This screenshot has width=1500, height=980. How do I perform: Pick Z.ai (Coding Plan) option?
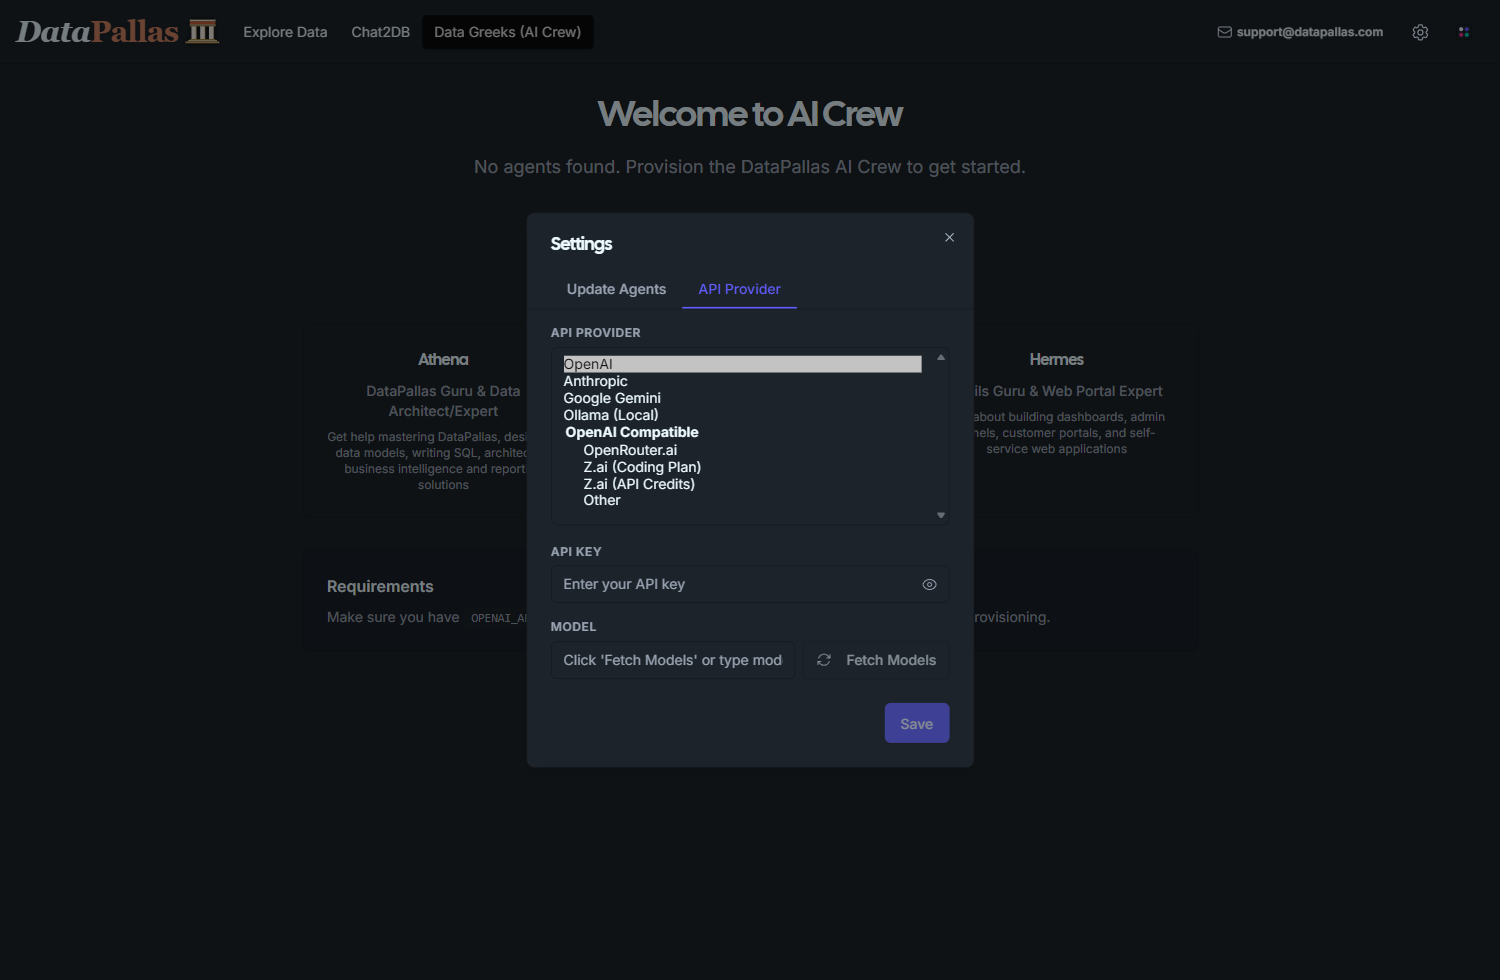pyautogui.click(x=742, y=467)
